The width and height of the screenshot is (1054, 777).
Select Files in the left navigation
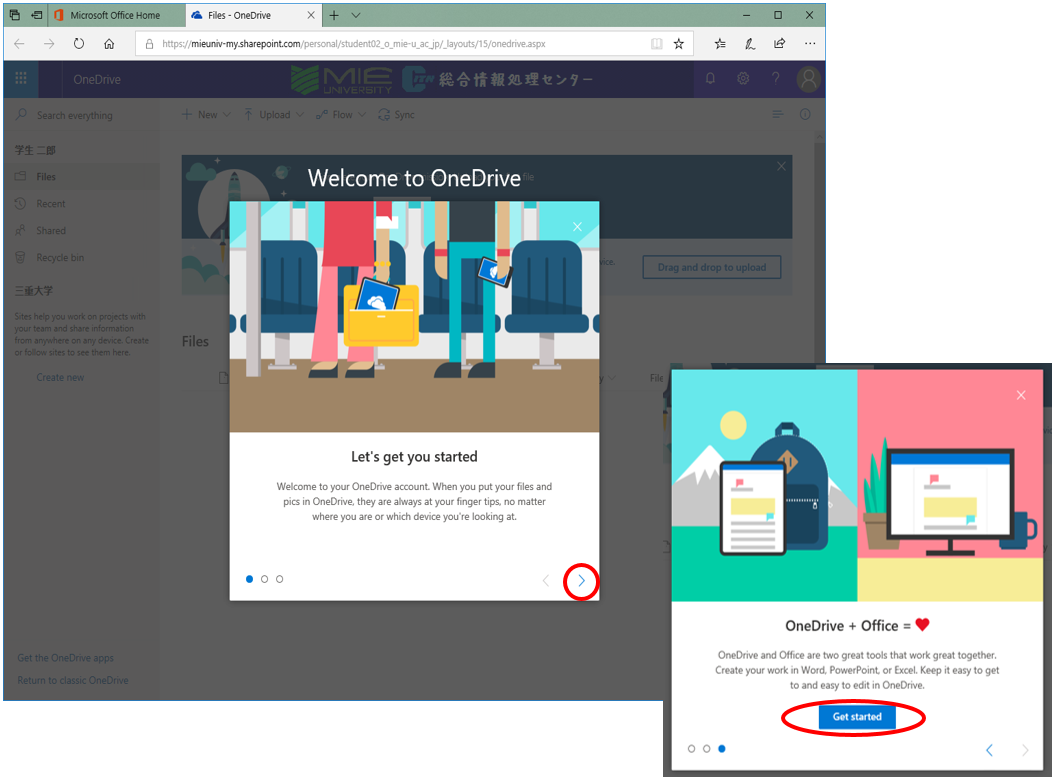pos(81,176)
